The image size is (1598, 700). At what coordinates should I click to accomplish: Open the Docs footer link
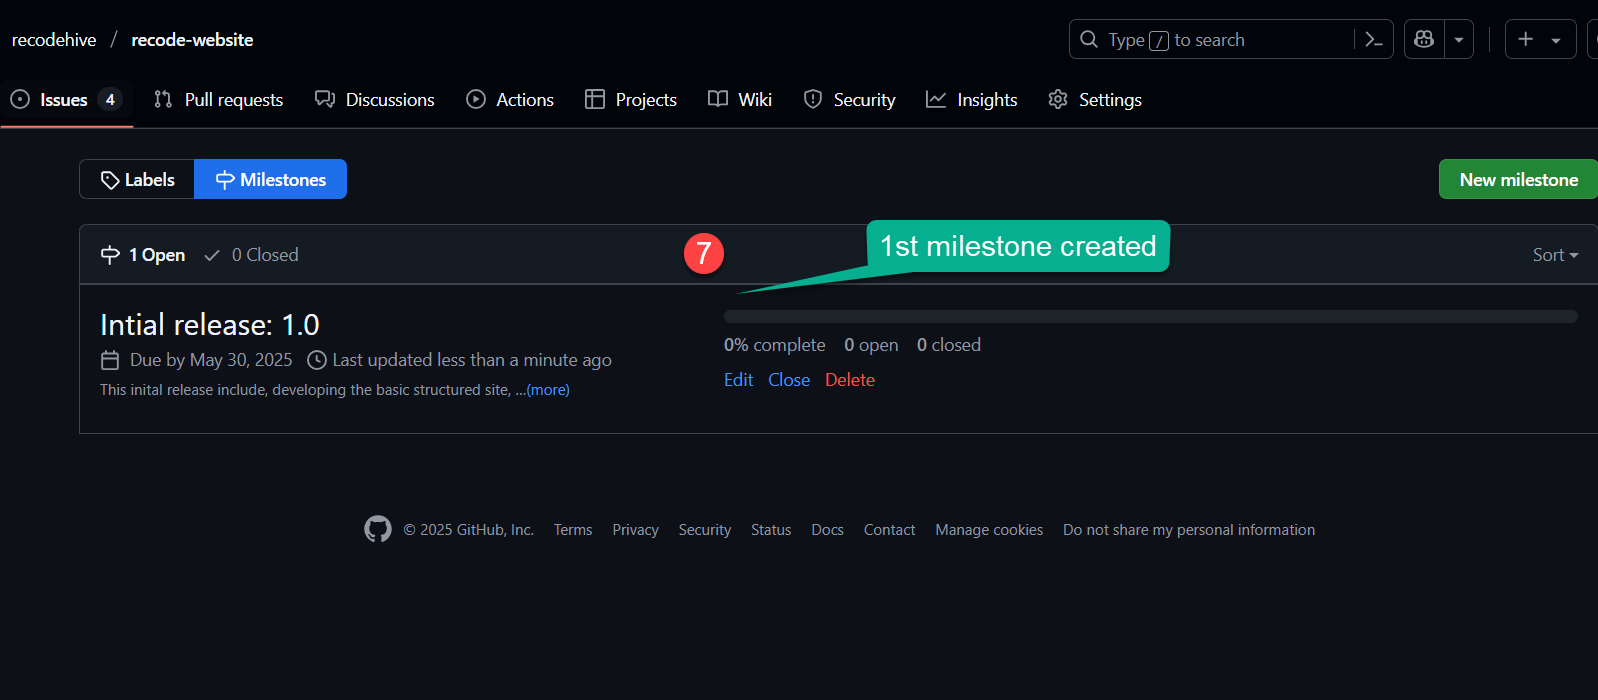[827, 530]
